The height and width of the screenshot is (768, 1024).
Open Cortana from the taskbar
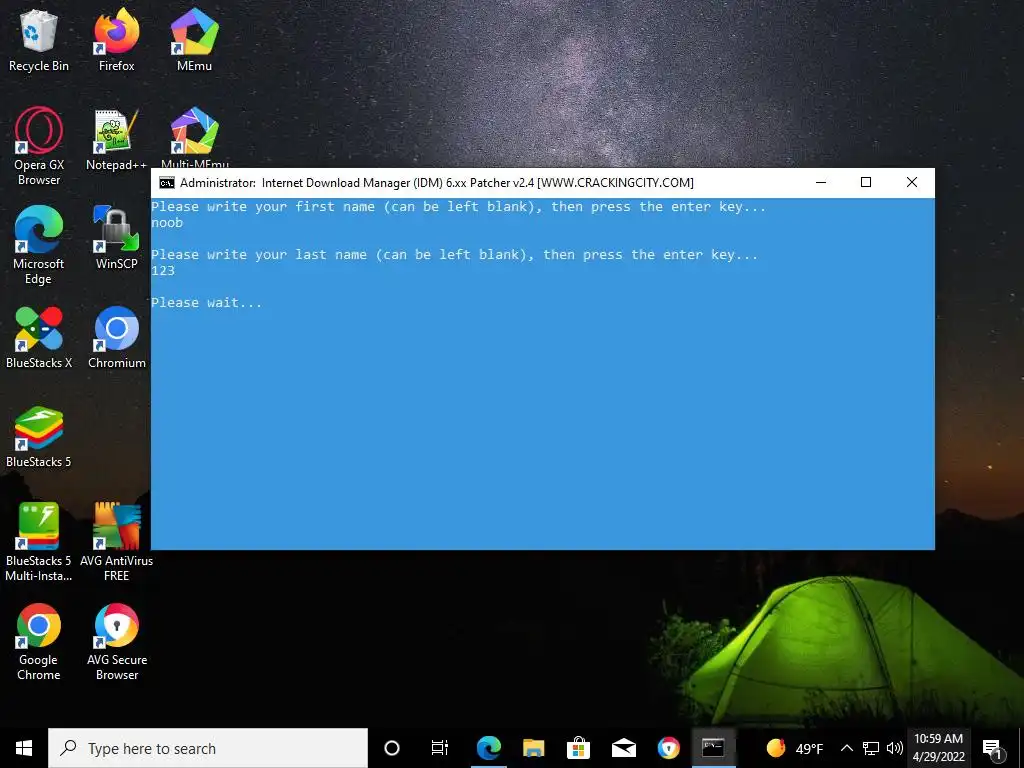pyautogui.click(x=392, y=748)
